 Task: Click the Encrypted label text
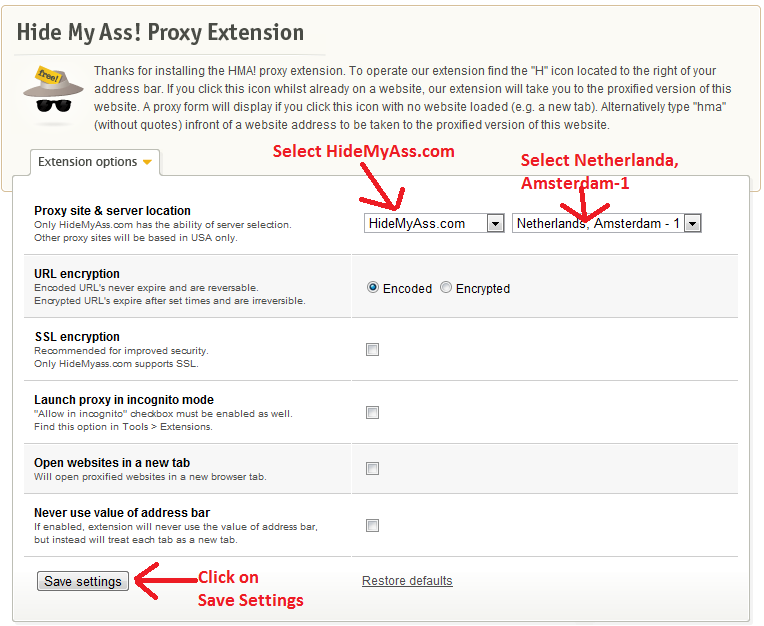[483, 288]
